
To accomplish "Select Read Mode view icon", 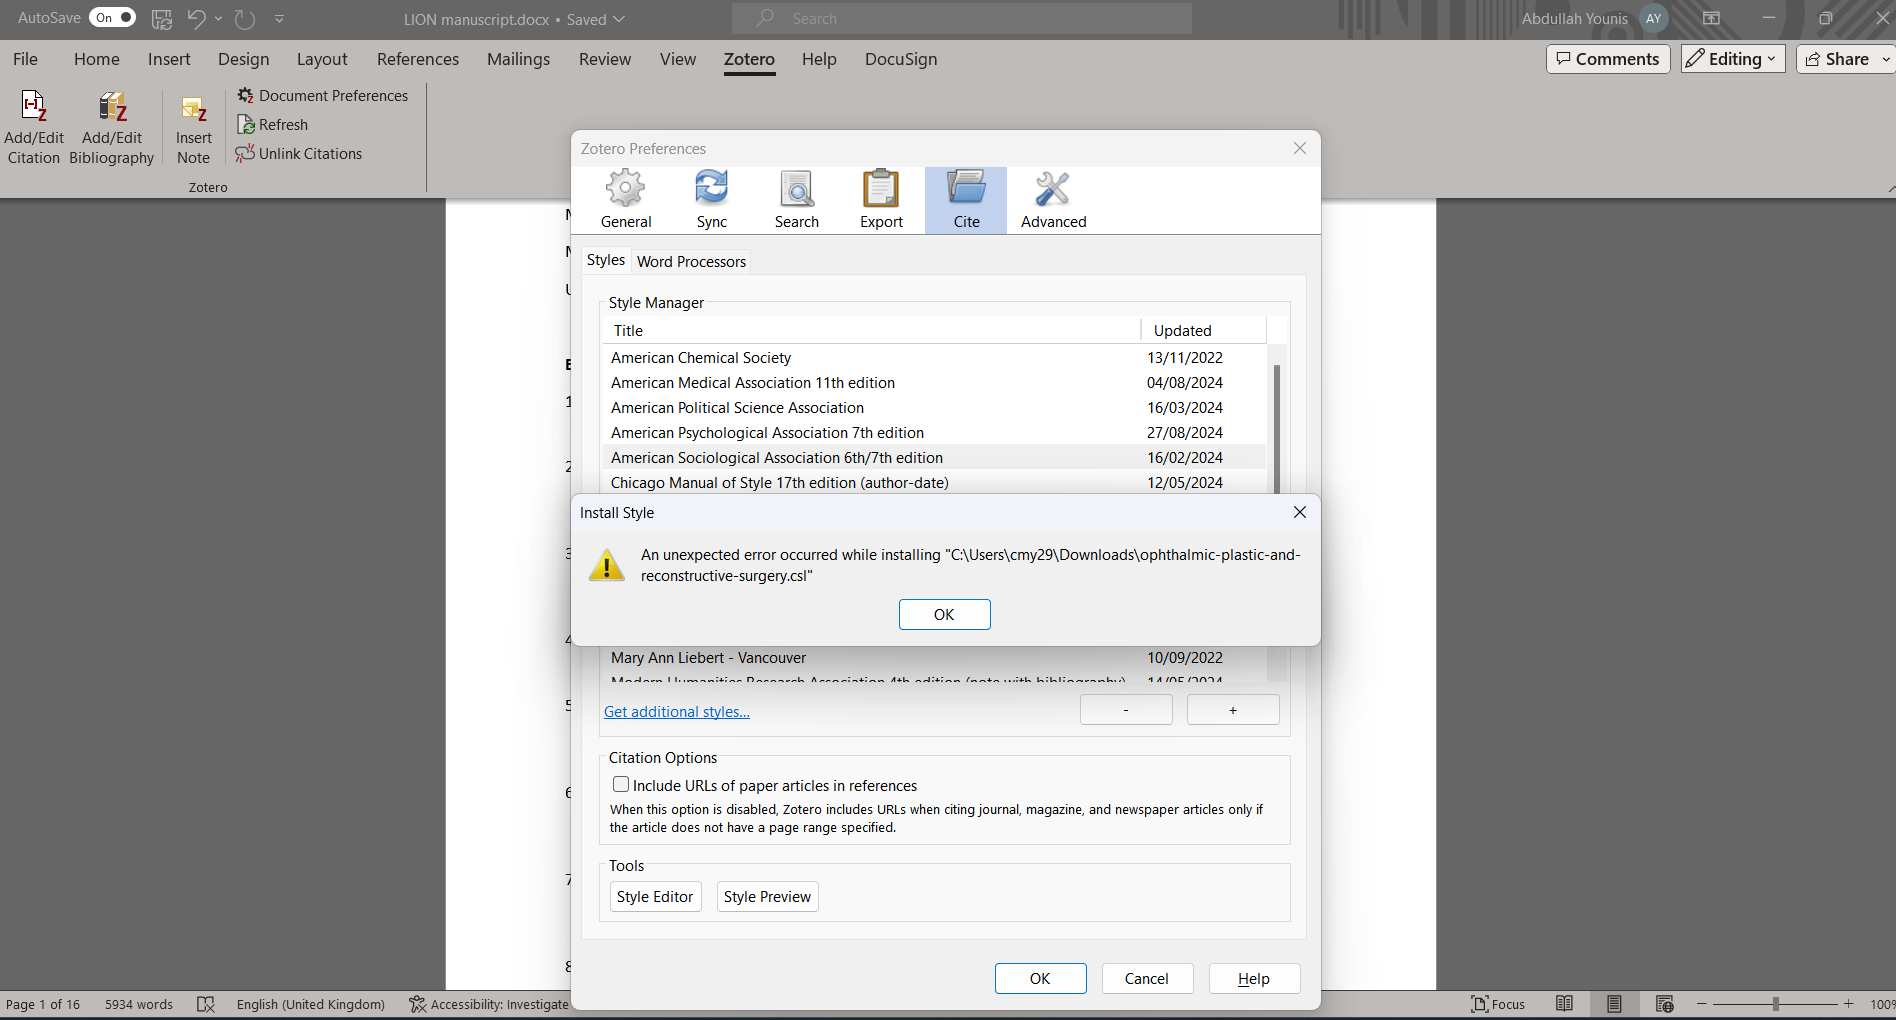I will [x=1565, y=1004].
